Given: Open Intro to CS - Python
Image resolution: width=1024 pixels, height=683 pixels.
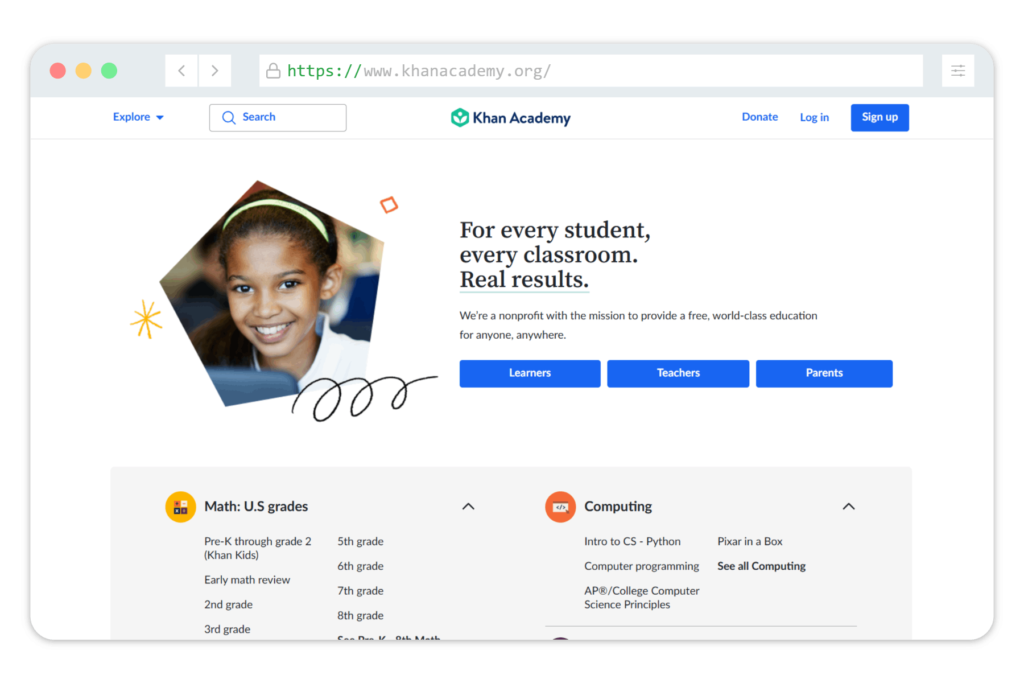Looking at the screenshot, I should (632, 541).
